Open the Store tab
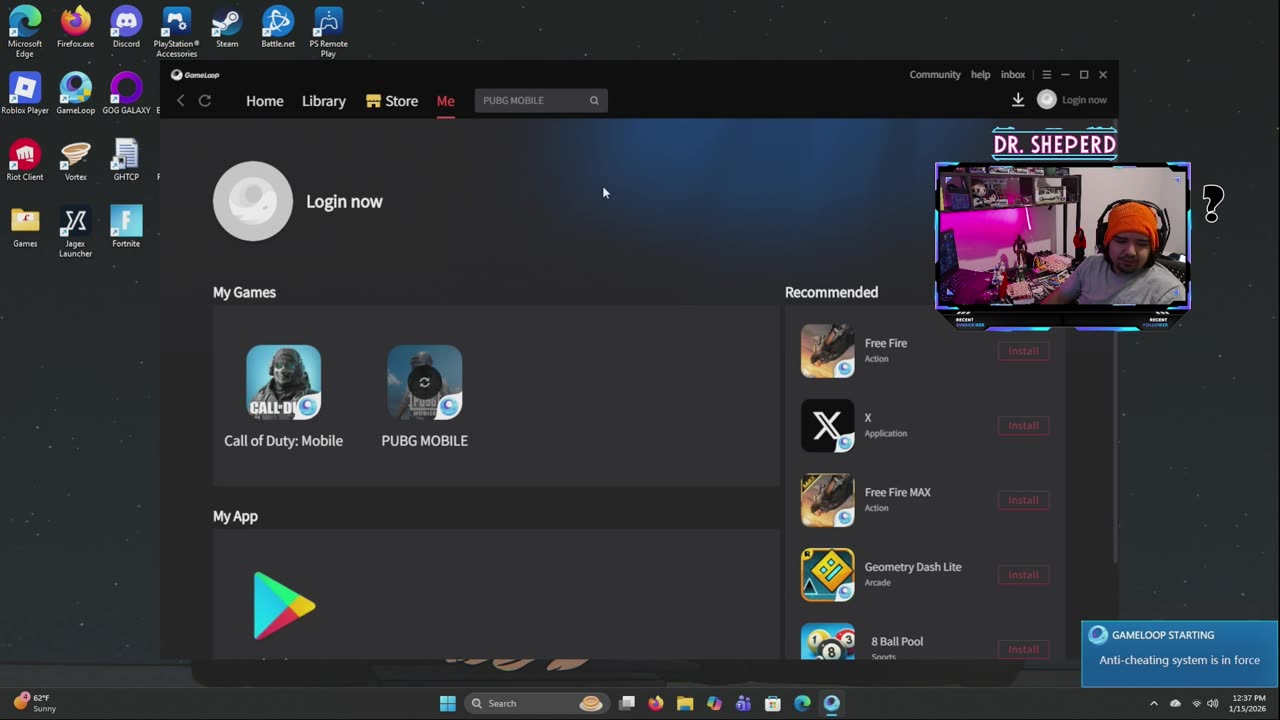 [x=392, y=101]
